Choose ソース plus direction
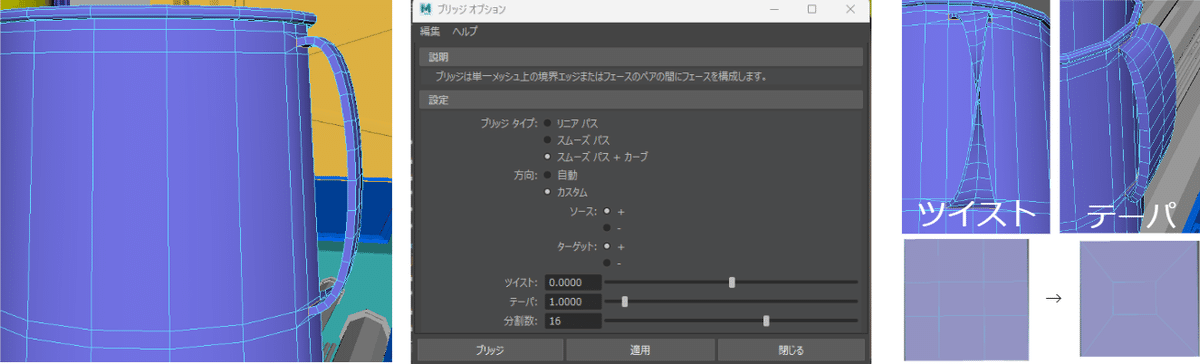Viewport: 1200px width, 364px height. [x=608, y=211]
